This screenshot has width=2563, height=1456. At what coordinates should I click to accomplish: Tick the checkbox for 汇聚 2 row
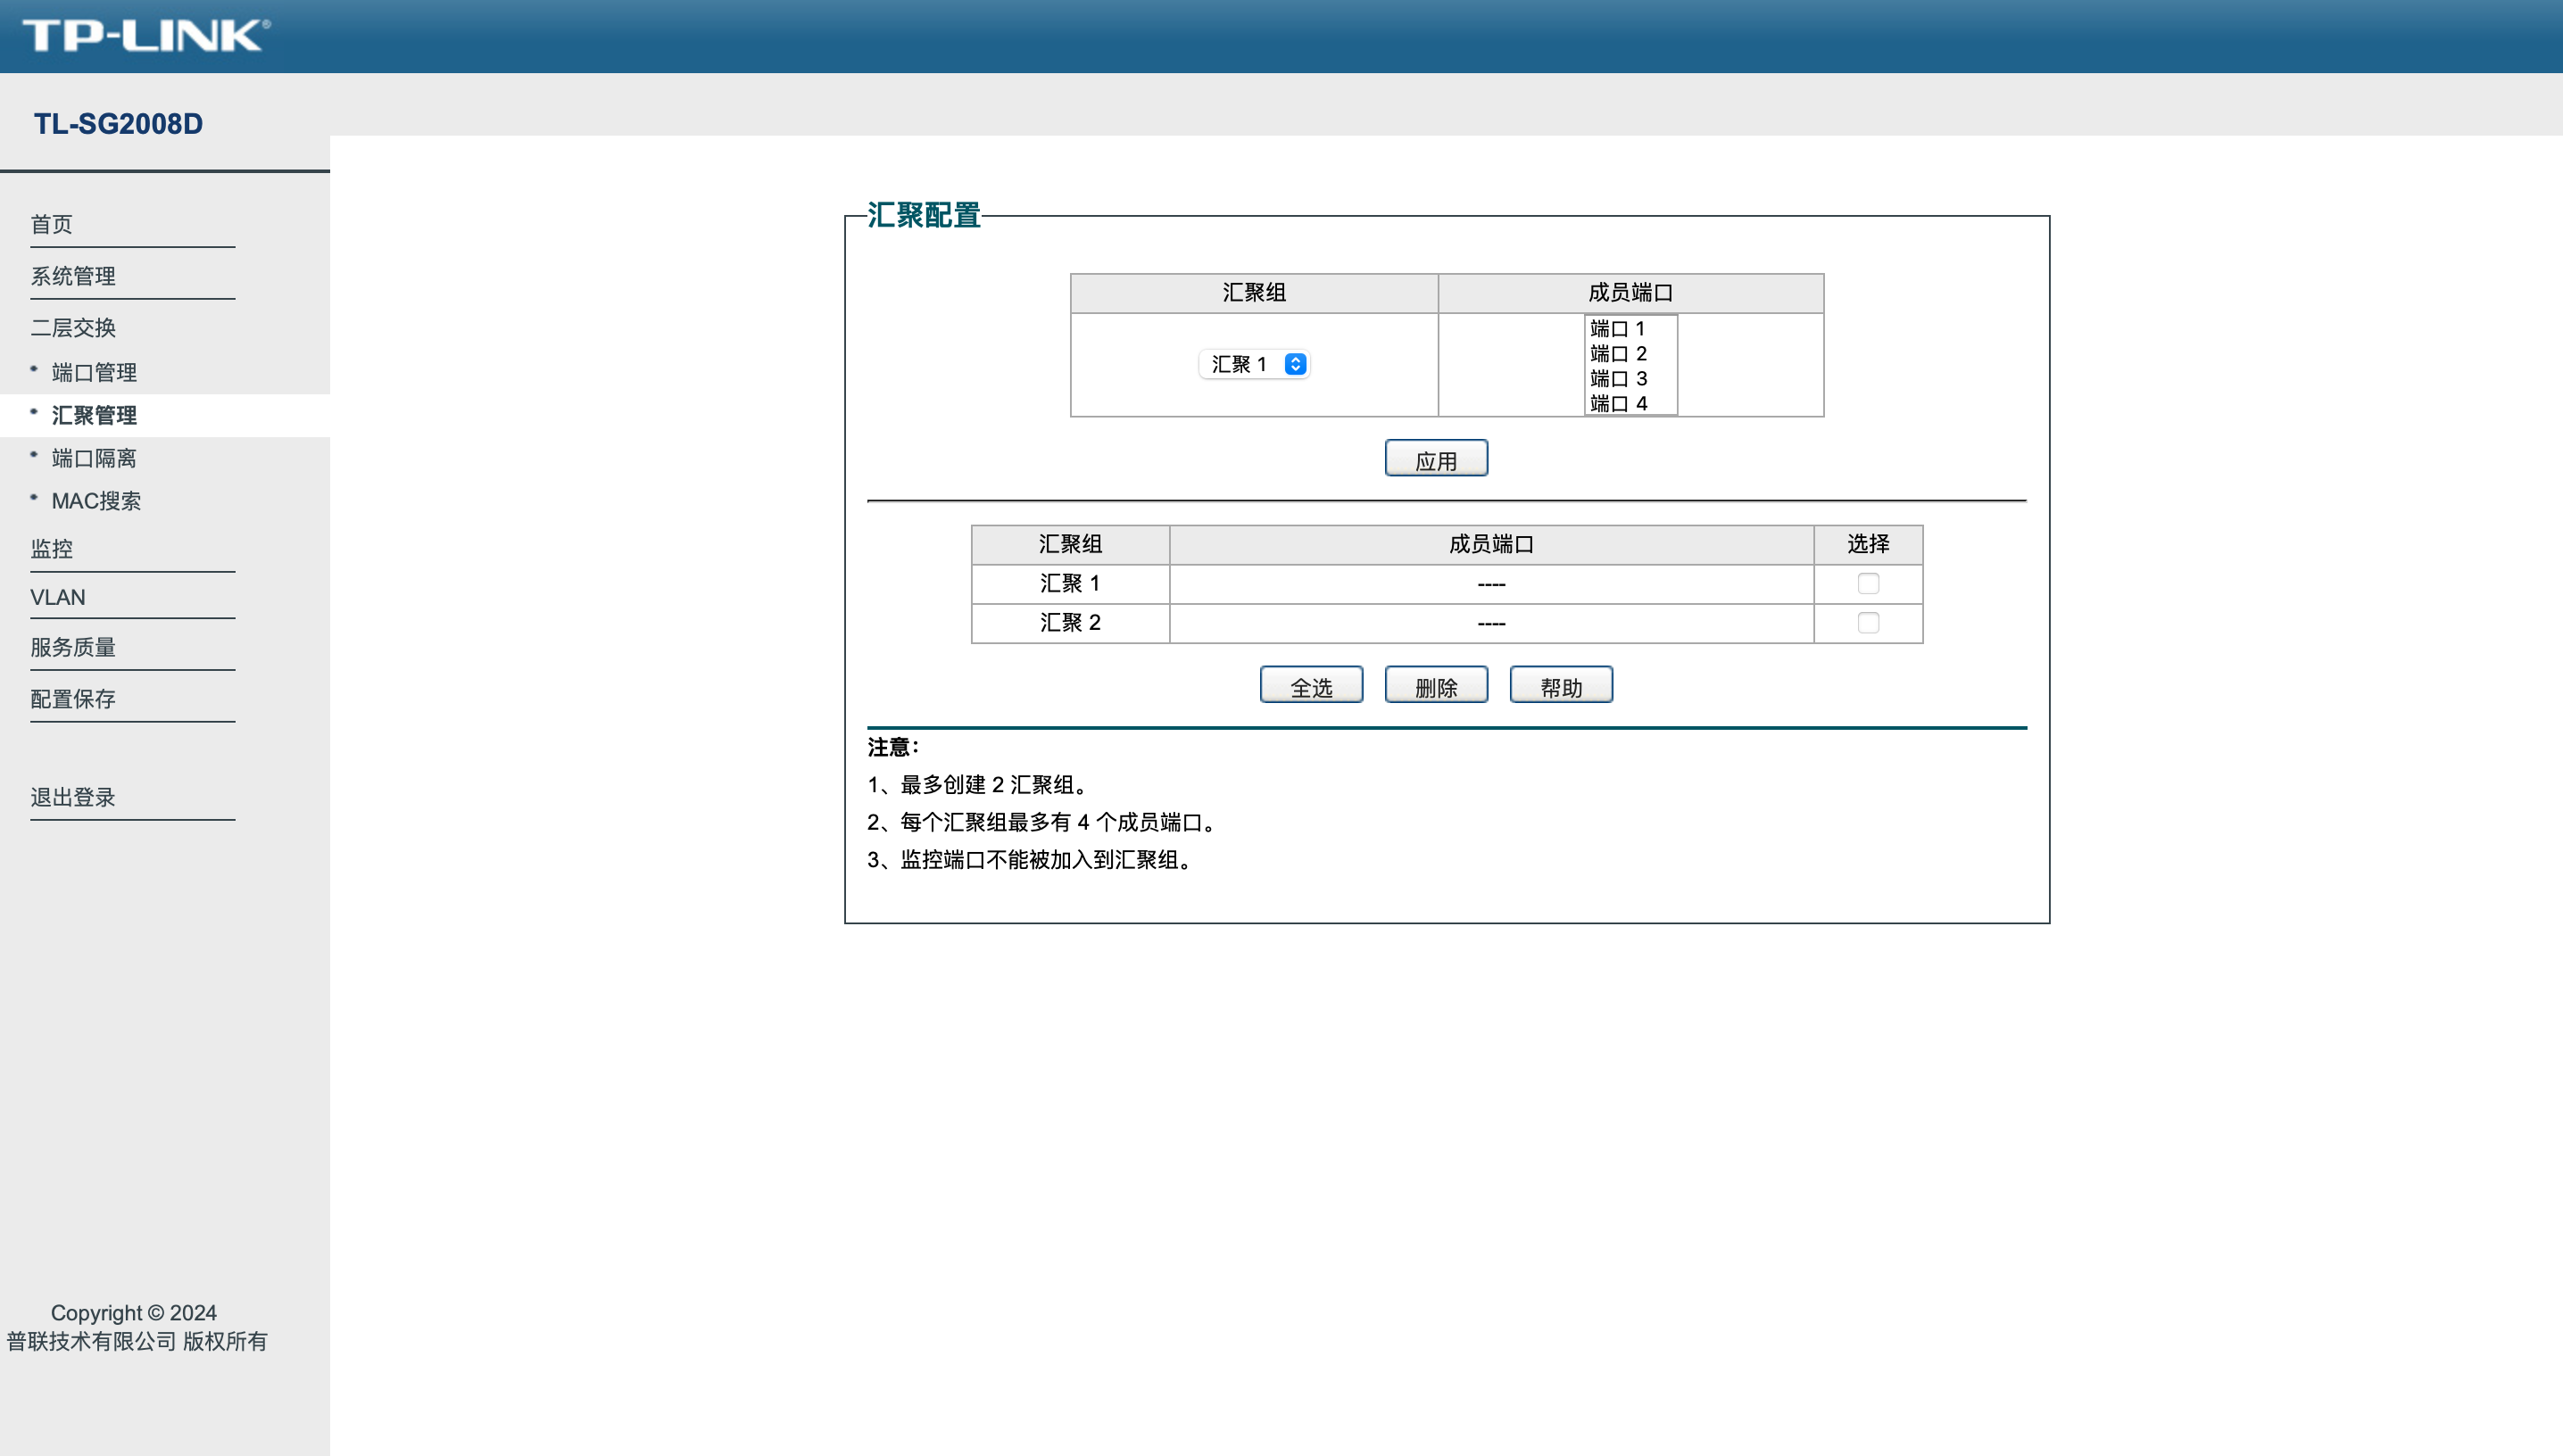pyautogui.click(x=1868, y=622)
